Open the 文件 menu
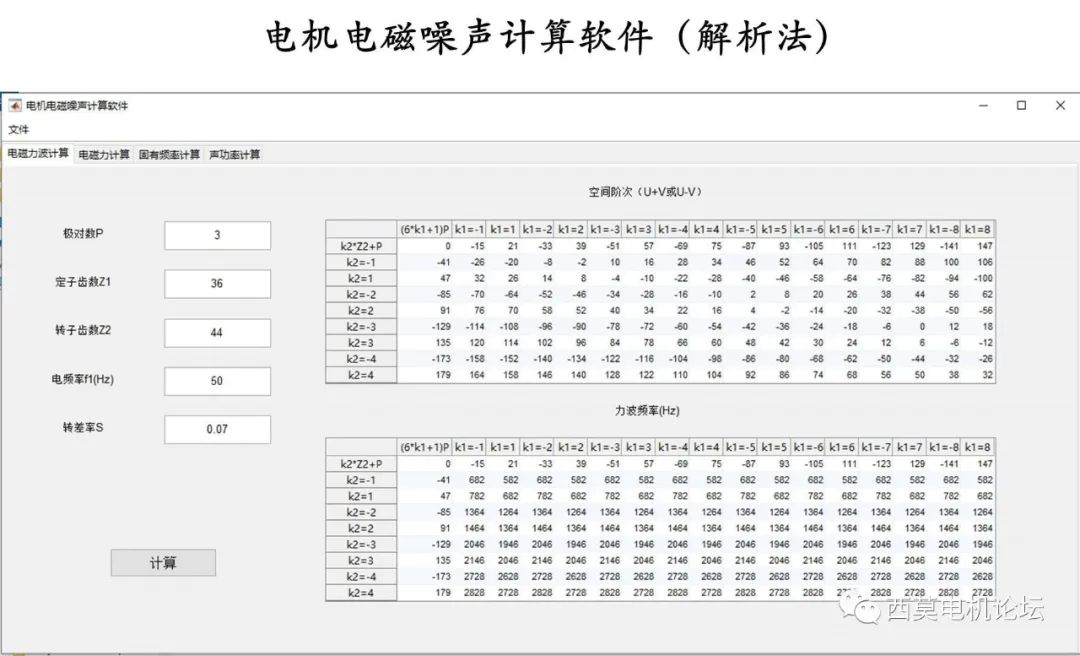Viewport: 1080px width, 656px height. click(20, 129)
